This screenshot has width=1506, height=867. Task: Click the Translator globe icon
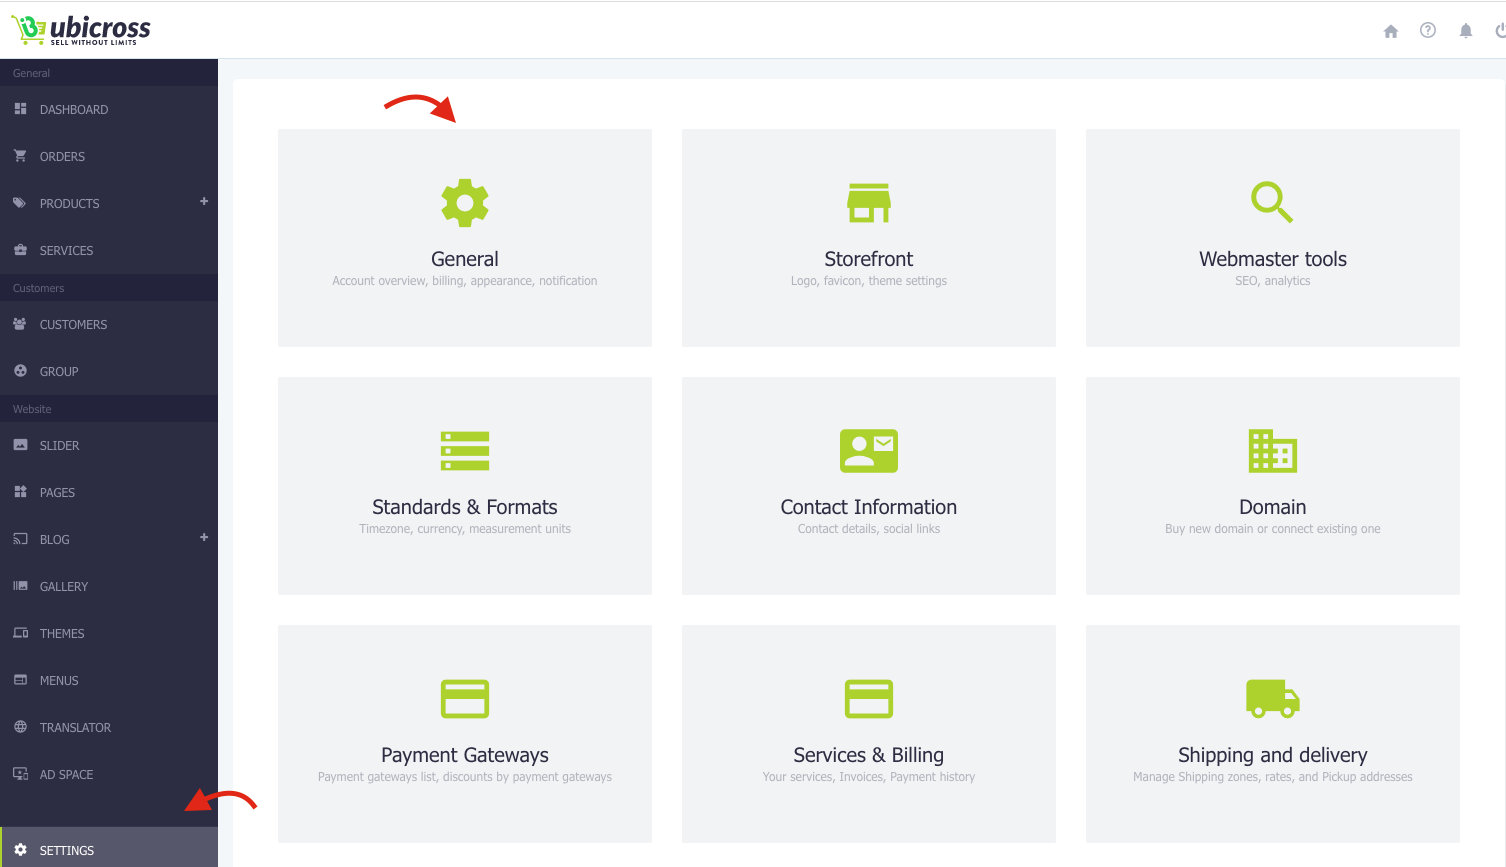pyautogui.click(x=20, y=726)
